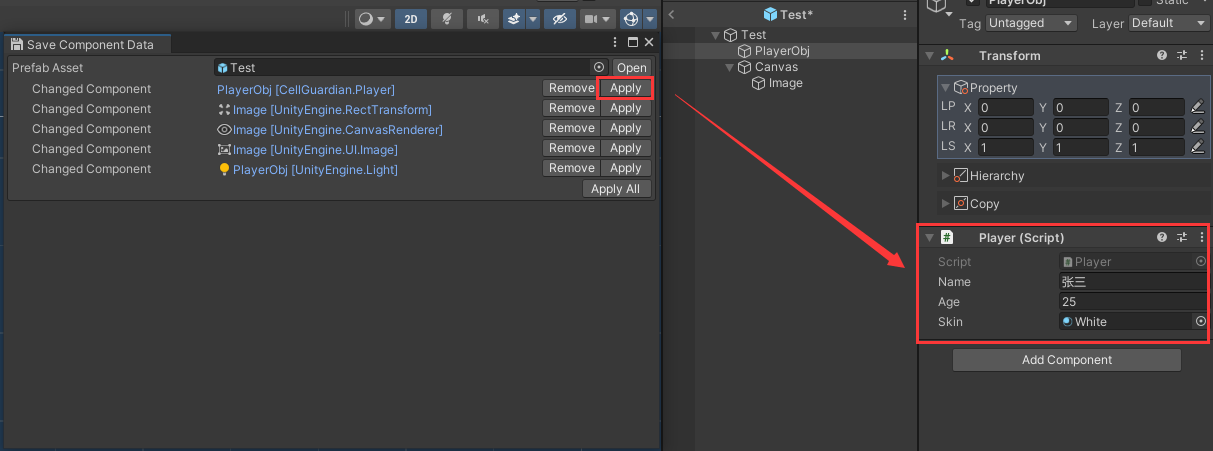
Task: Open Image [UnityEngine.CanvasRenderer] link
Action: (x=329, y=130)
